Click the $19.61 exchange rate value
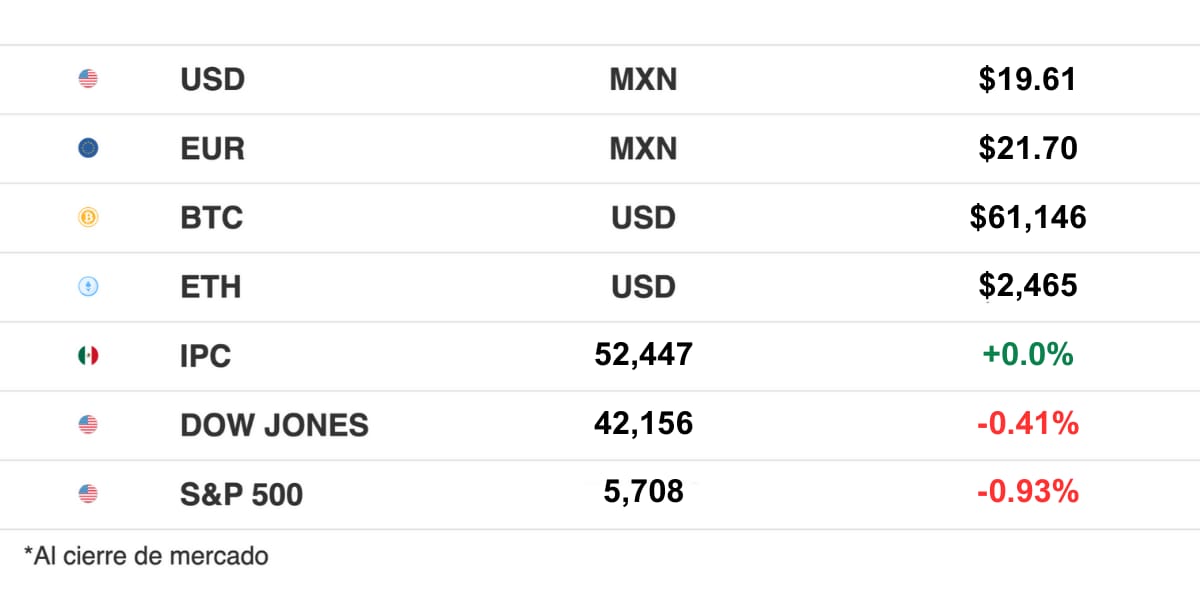Viewport: 1200px width, 600px height. pyautogui.click(x=1027, y=79)
